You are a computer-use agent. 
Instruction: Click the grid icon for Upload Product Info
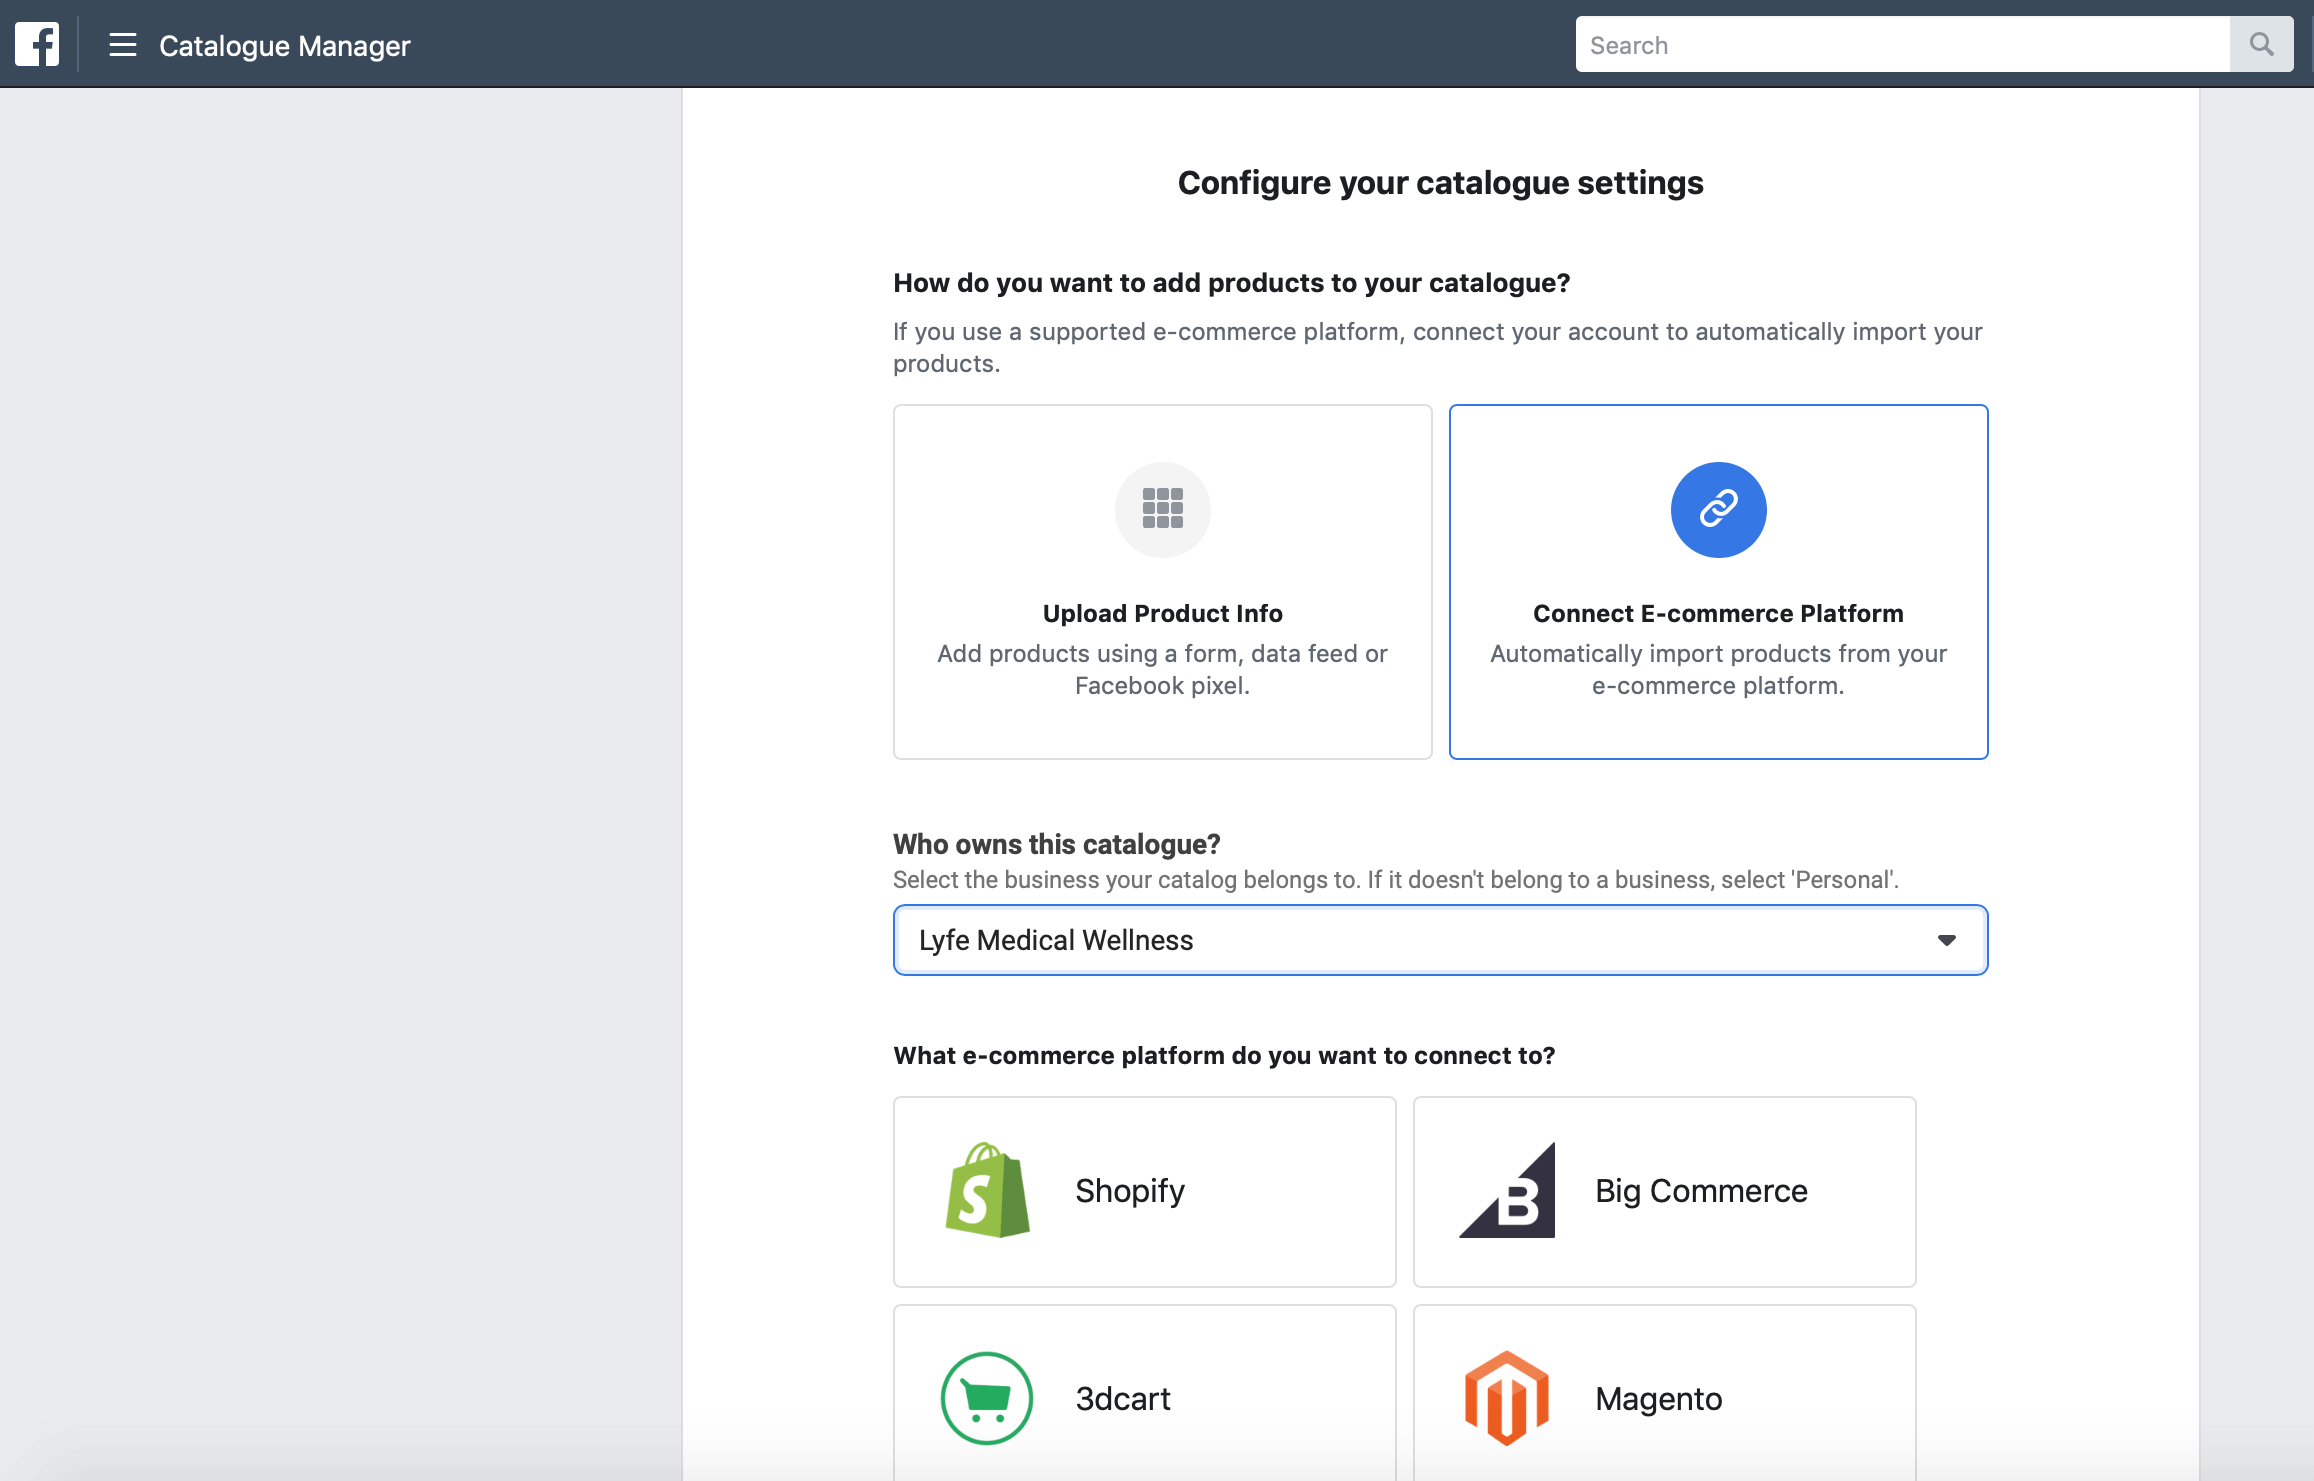point(1162,509)
